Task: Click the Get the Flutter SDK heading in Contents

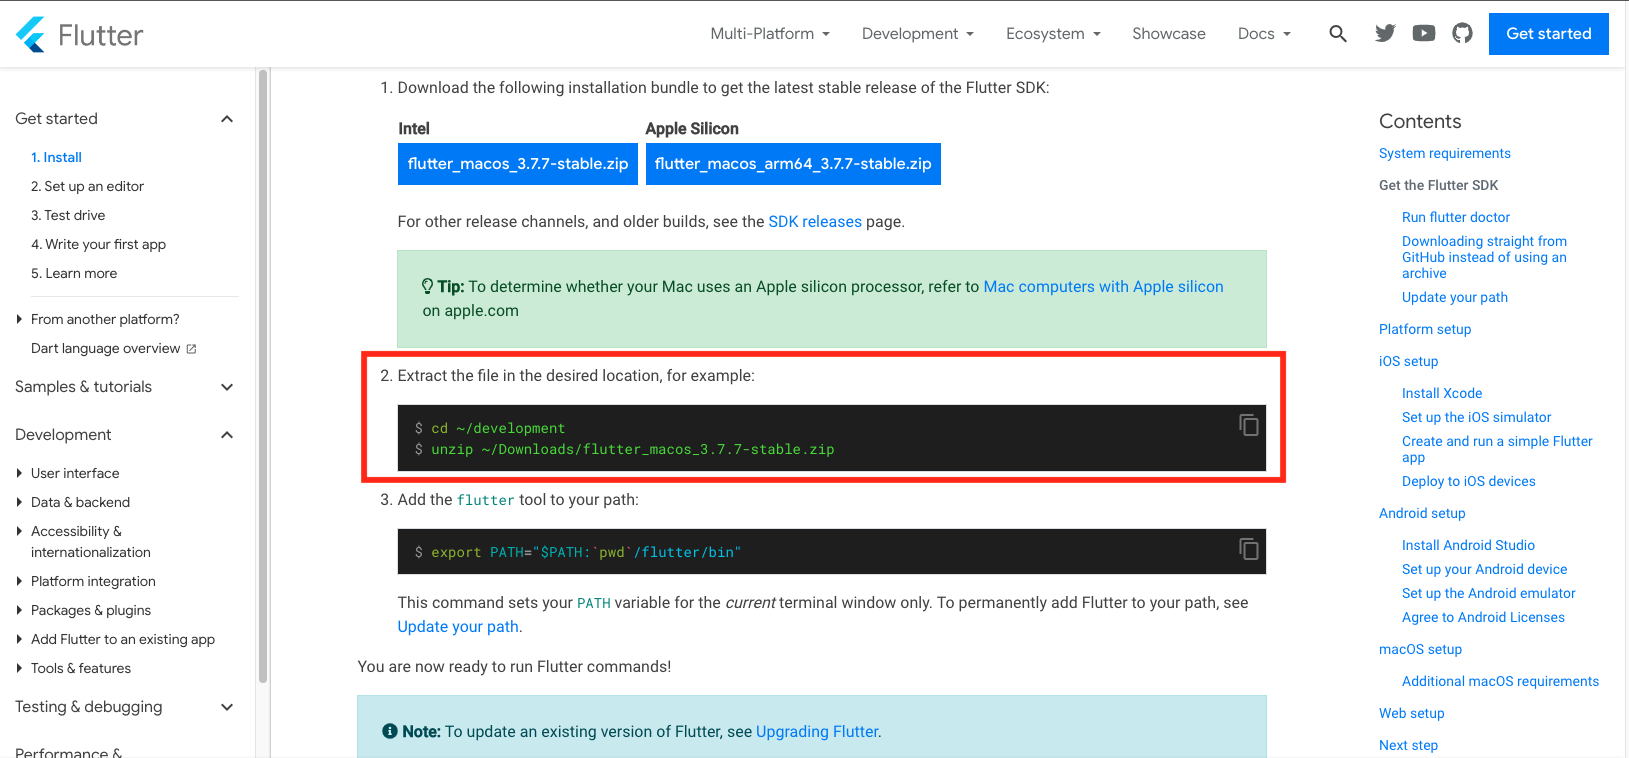Action: click(x=1439, y=185)
